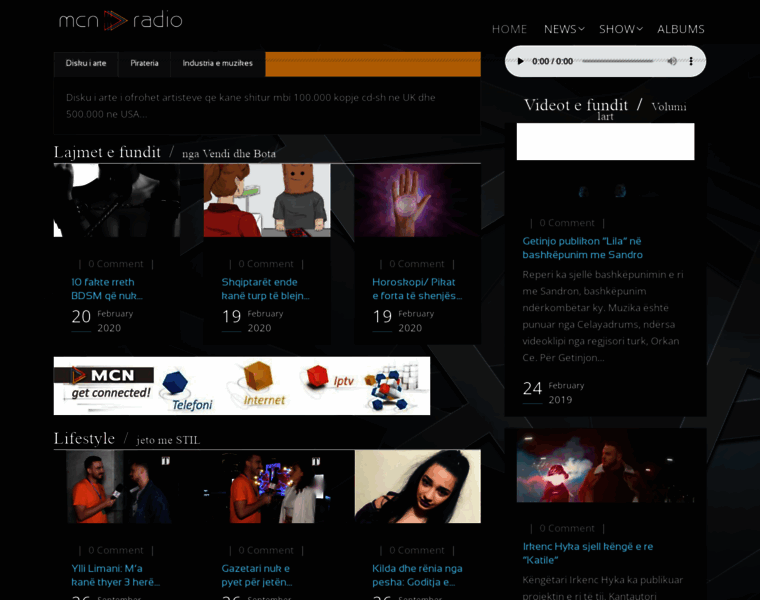This screenshot has height=600, width=760.
Task: Open ALBUMS page
Action: point(681,29)
